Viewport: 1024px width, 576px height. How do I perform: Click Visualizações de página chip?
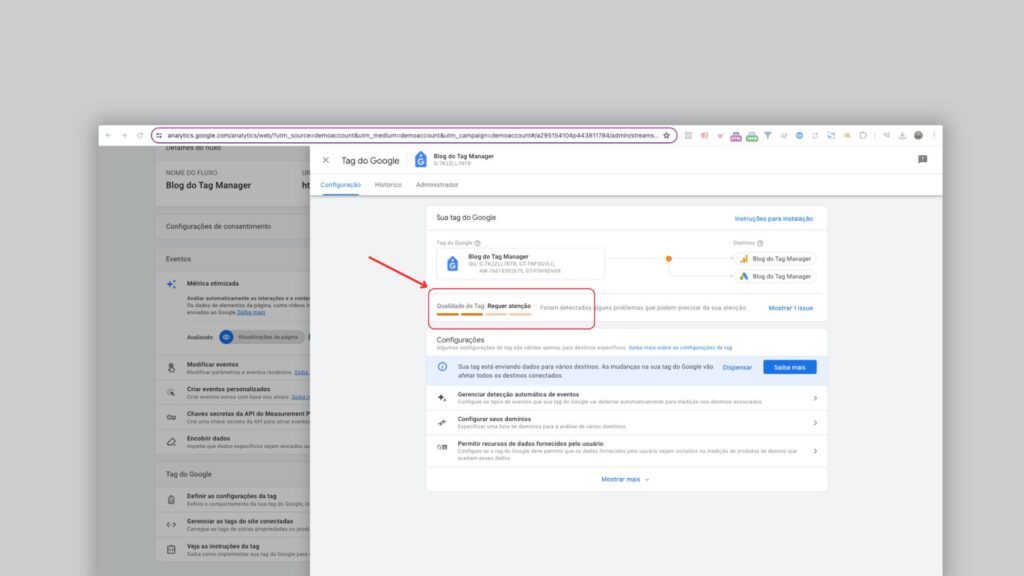[262, 337]
